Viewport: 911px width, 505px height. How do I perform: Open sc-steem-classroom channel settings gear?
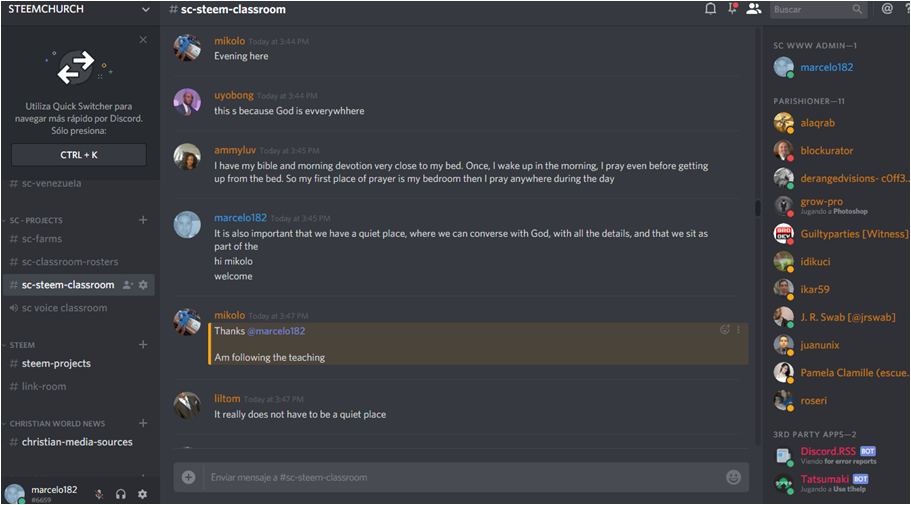coord(143,285)
